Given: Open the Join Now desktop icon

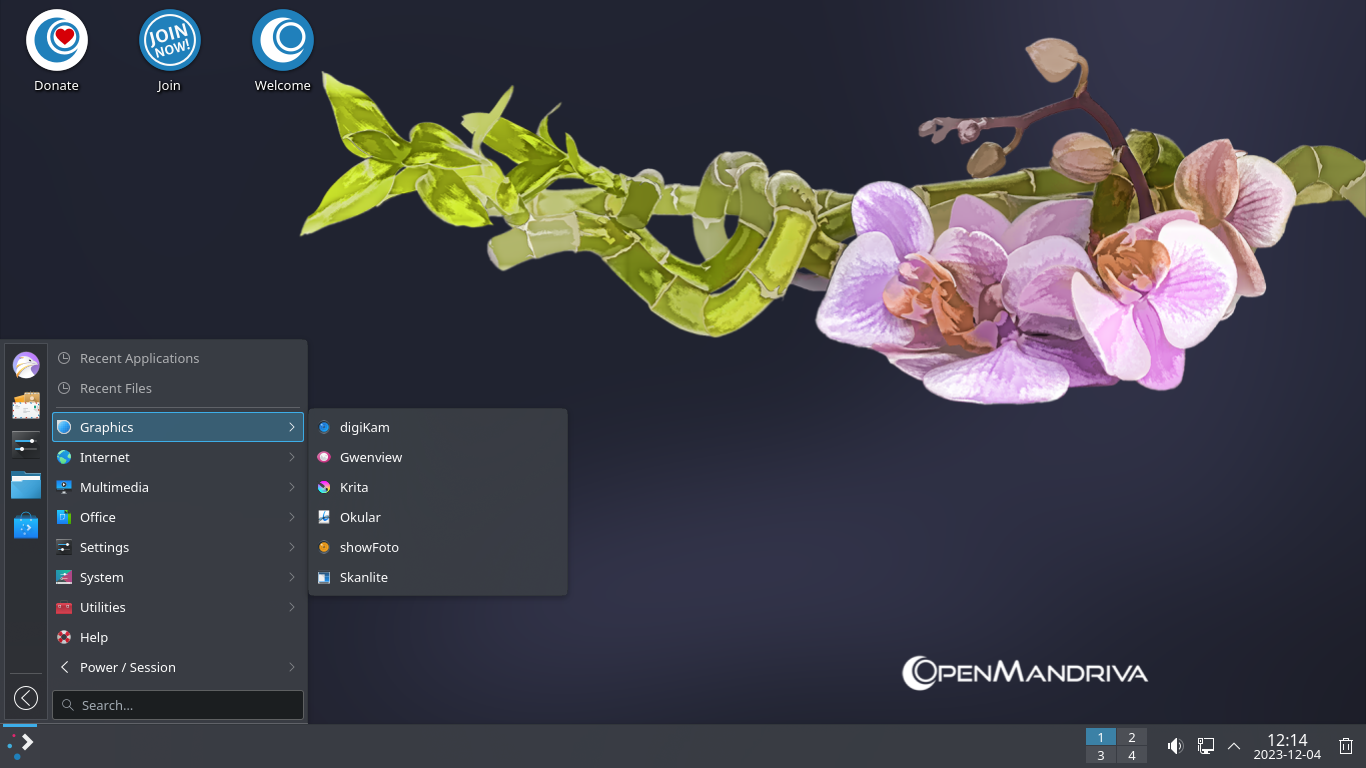Looking at the screenshot, I should click(169, 52).
